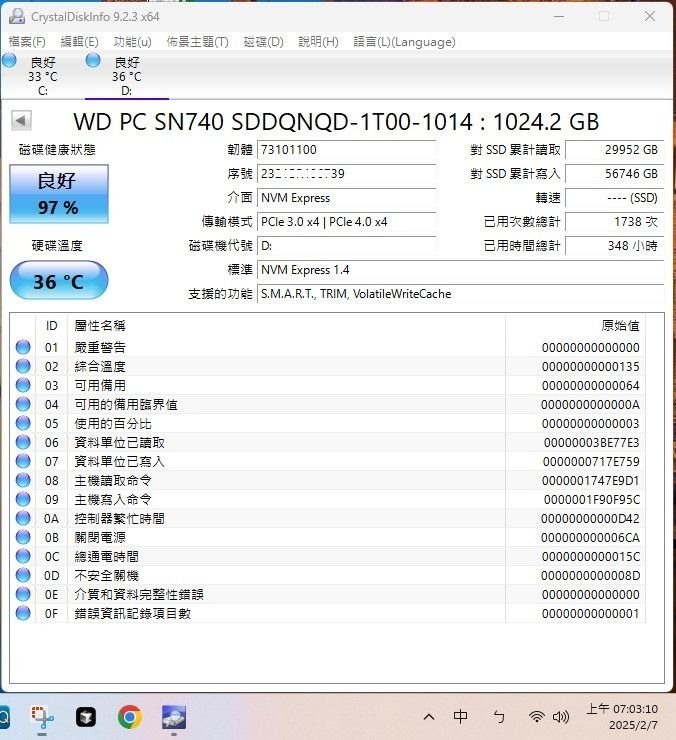Click status orb for 04 可用的備用臨界值
676x740 pixels.
coord(23,404)
